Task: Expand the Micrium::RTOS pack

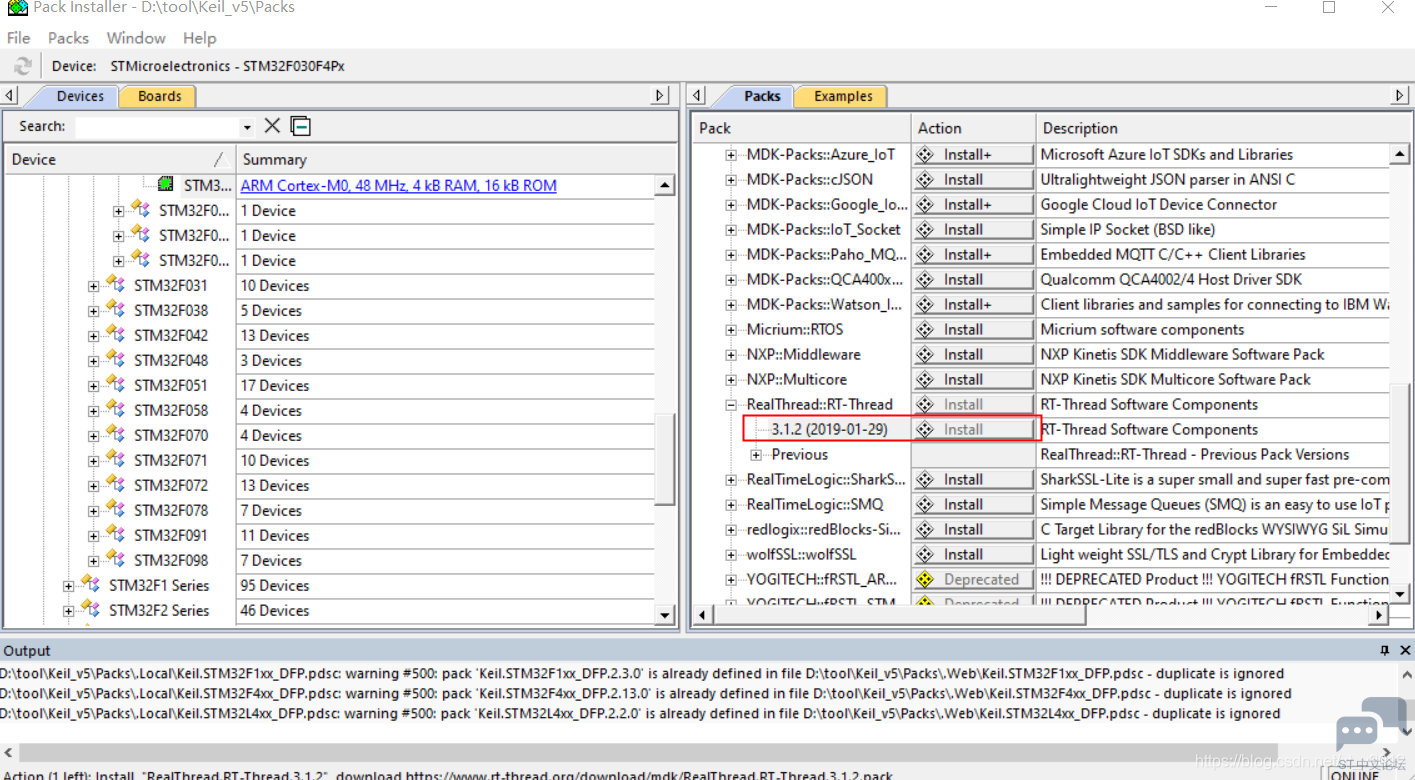Action: click(x=731, y=330)
